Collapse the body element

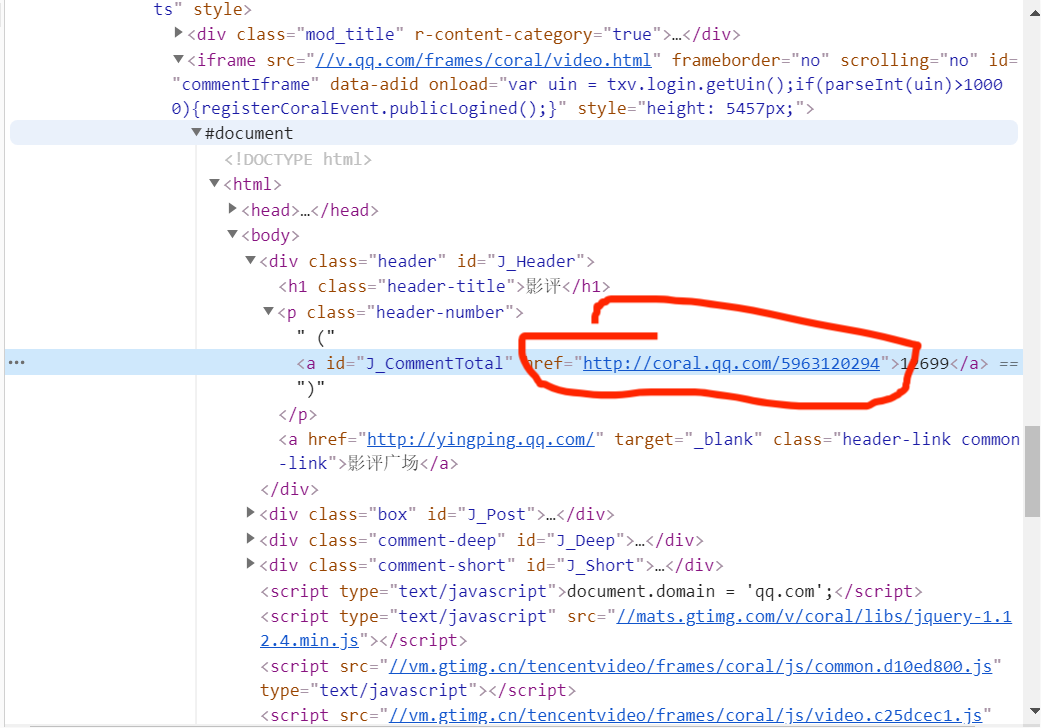tap(232, 234)
